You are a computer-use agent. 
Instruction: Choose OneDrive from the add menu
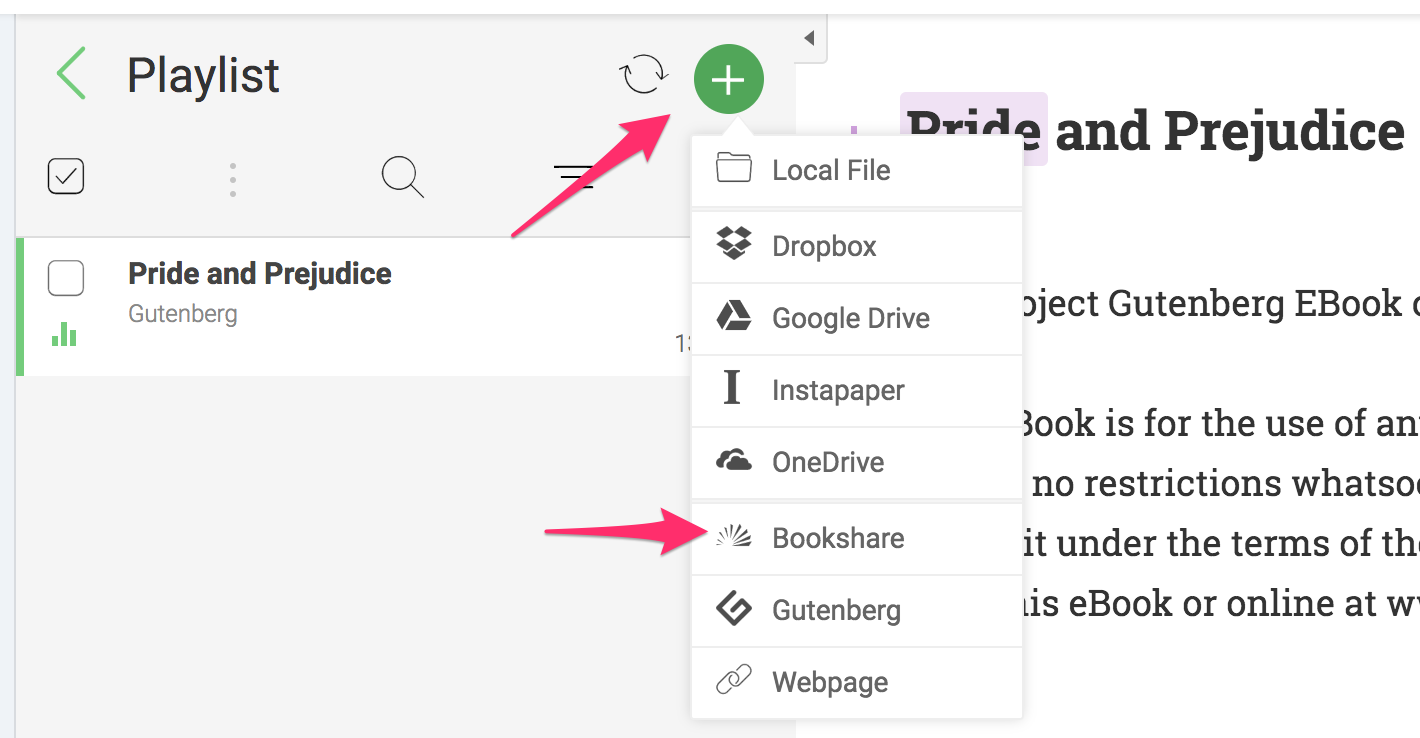click(857, 462)
